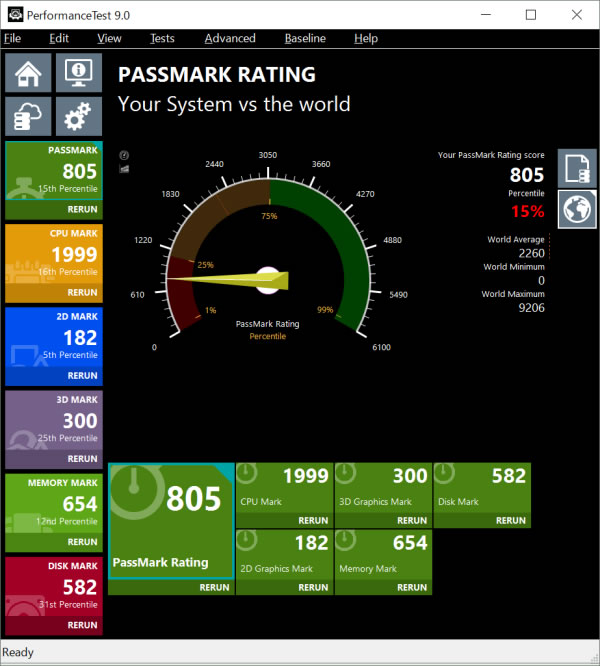600x666 pixels.
Task: Go to the Home screen icon
Action: (28, 73)
